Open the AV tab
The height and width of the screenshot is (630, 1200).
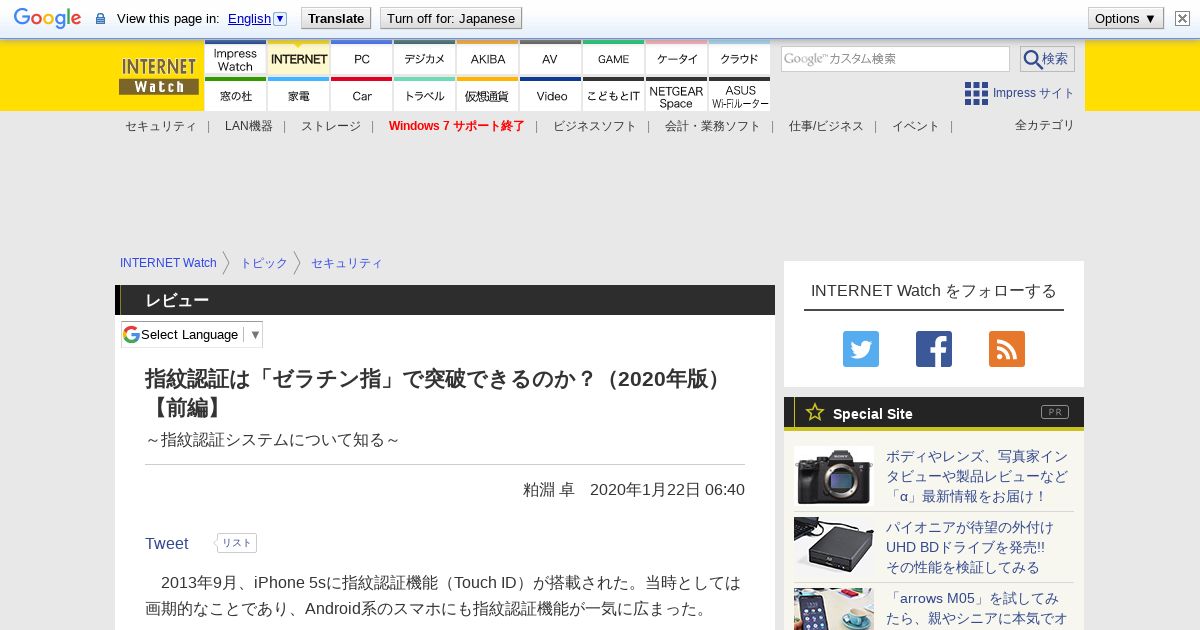[550, 59]
